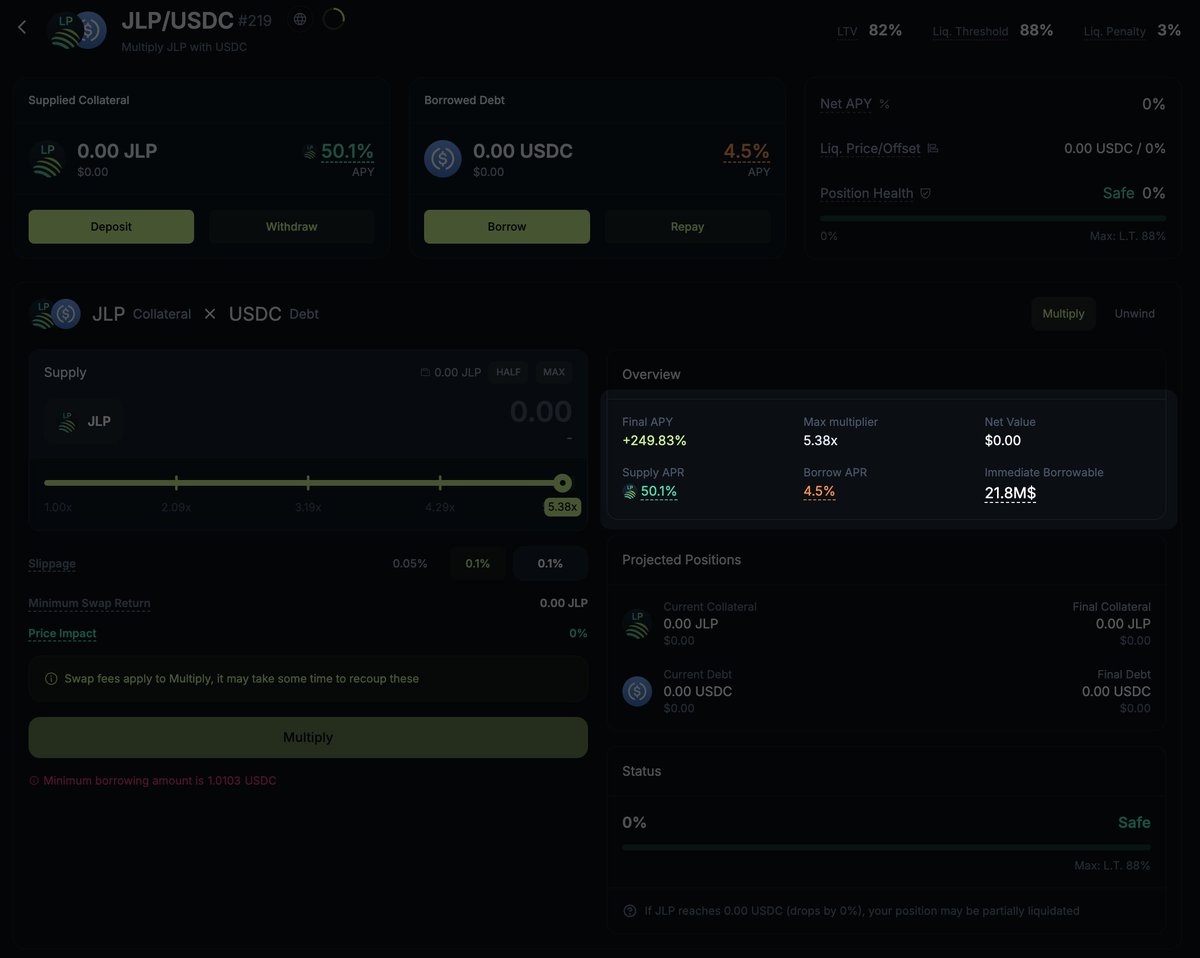
Task: Click the percent icon beside Net APY
Action: pyautogui.click(x=884, y=104)
